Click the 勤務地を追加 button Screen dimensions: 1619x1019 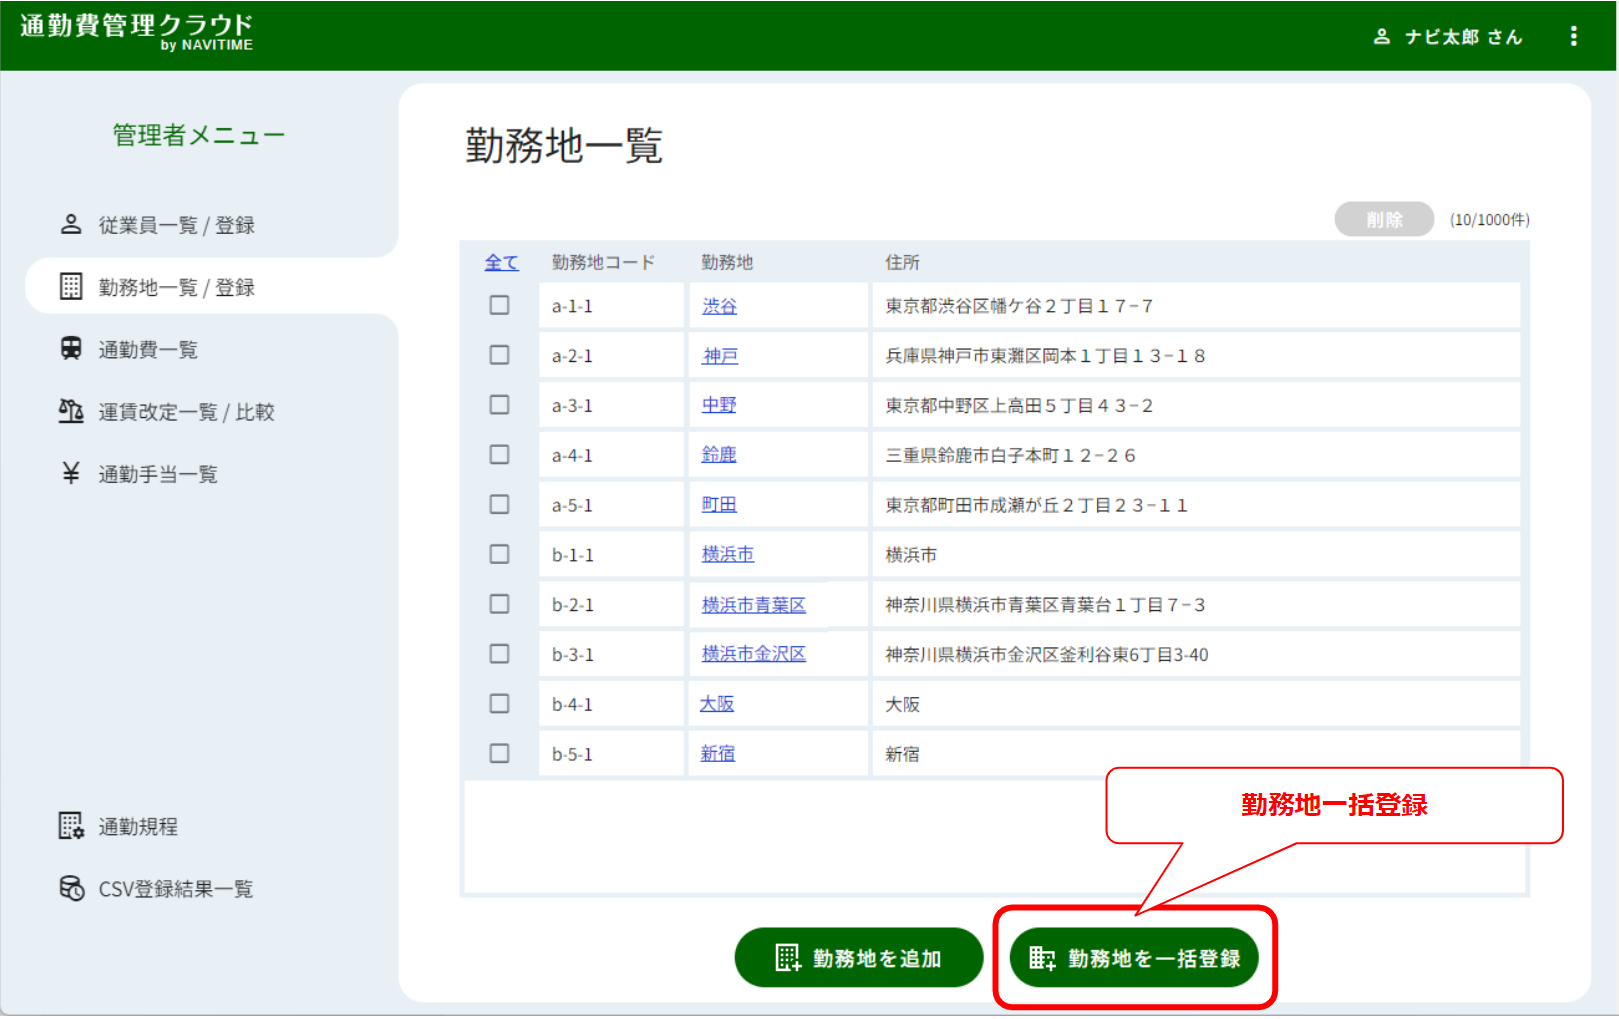859,958
